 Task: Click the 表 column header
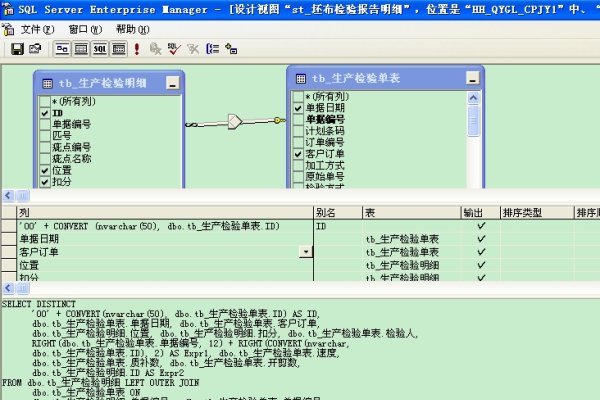pyautogui.click(x=412, y=213)
